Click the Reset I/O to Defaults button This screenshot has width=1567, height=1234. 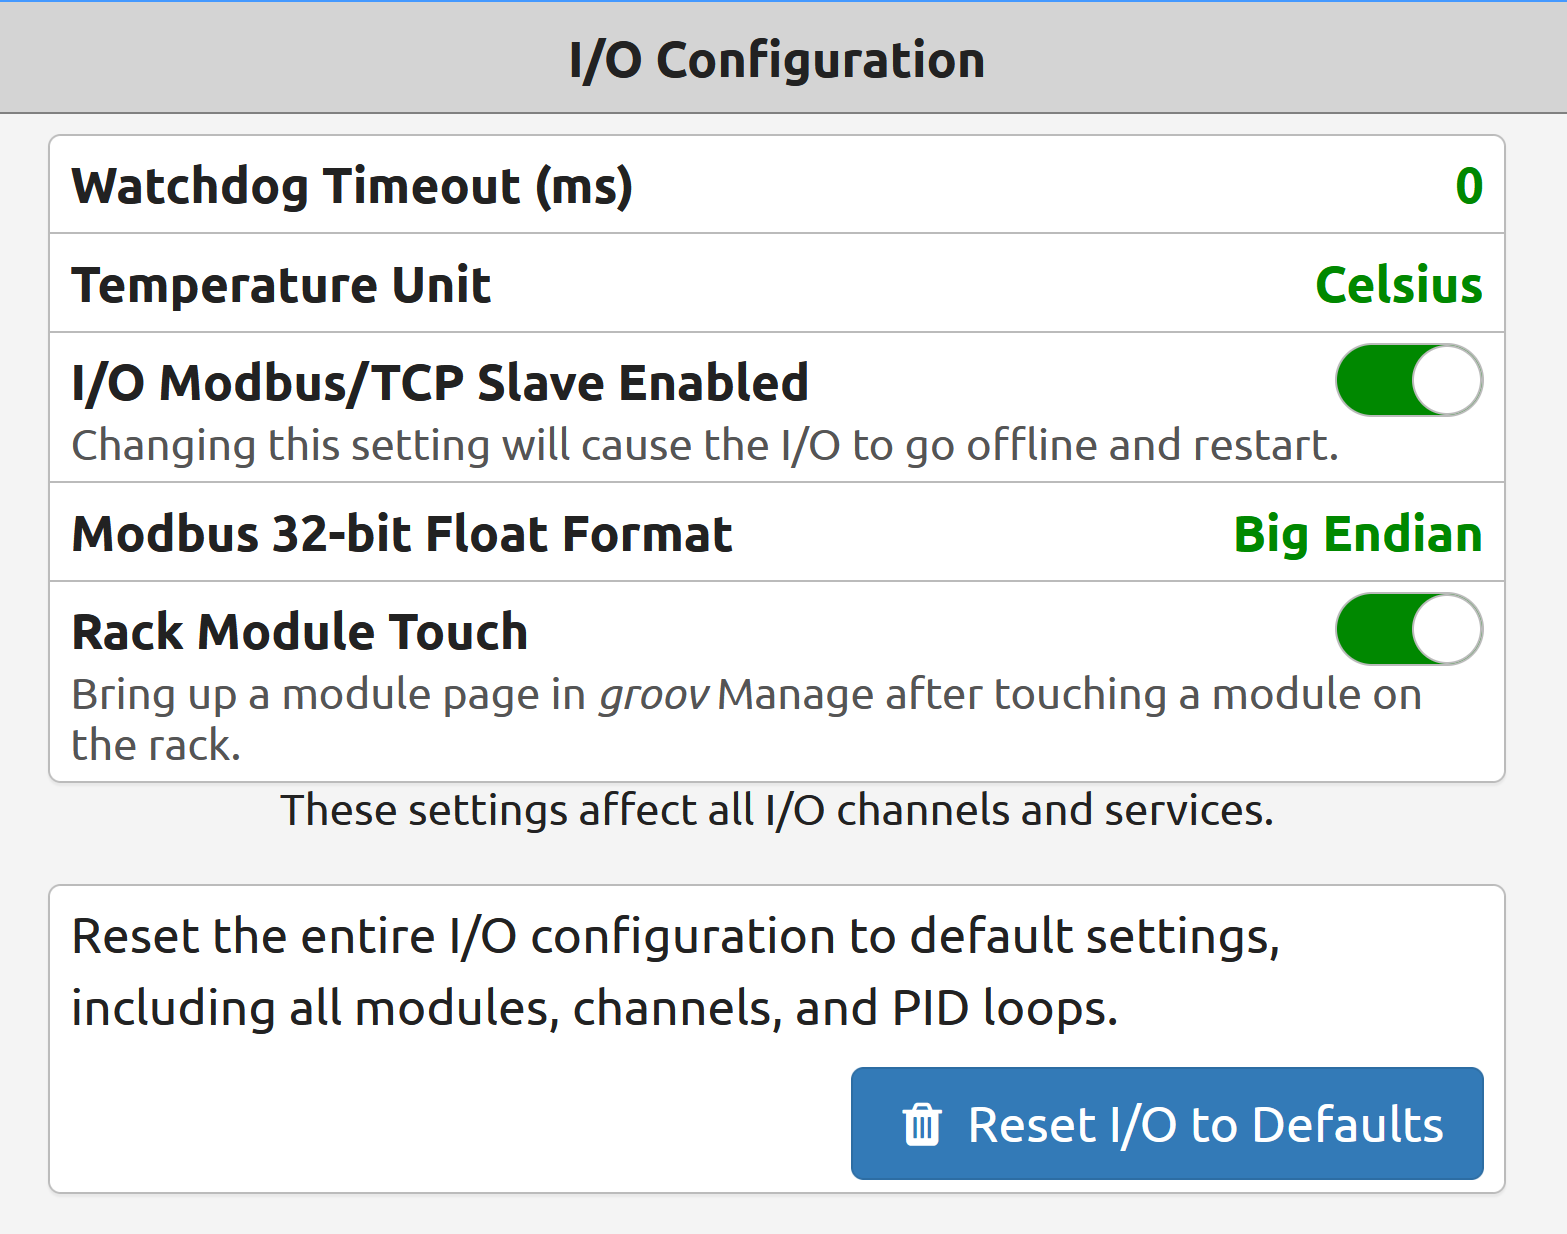tap(1167, 1123)
